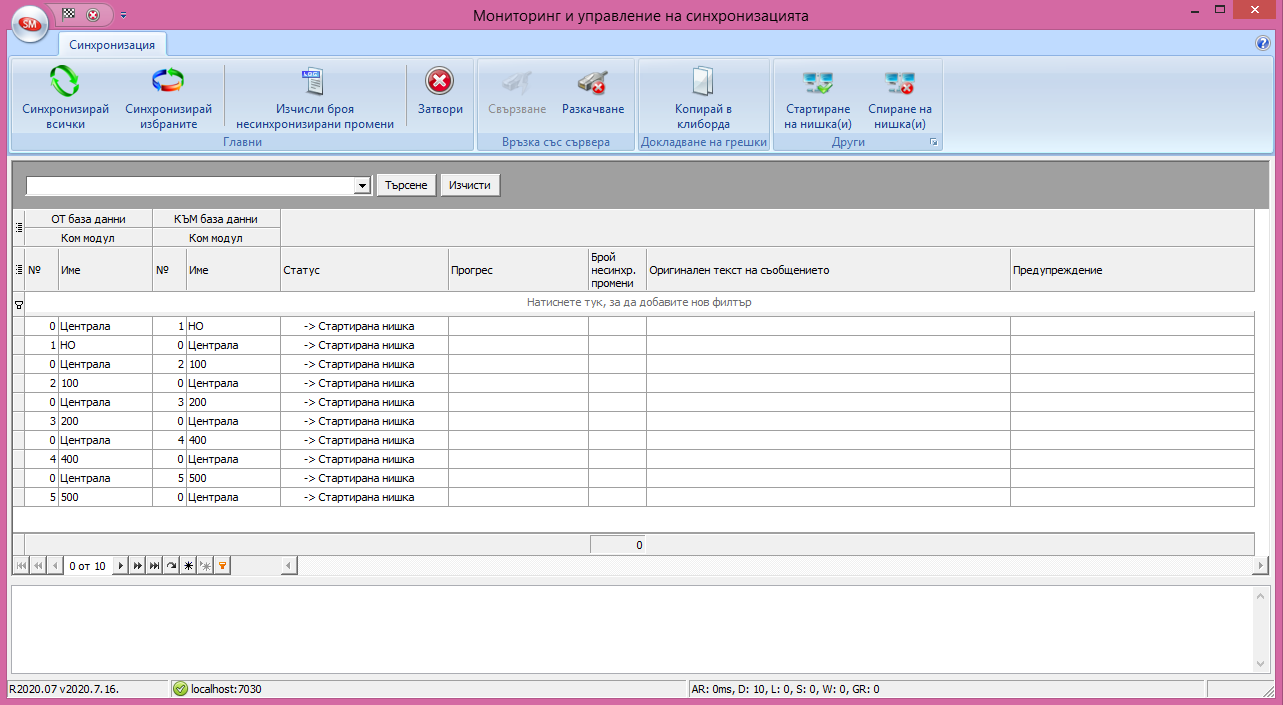Open the Други group dialog launcher
Viewport: 1283px width, 705px height.
[x=934, y=143]
